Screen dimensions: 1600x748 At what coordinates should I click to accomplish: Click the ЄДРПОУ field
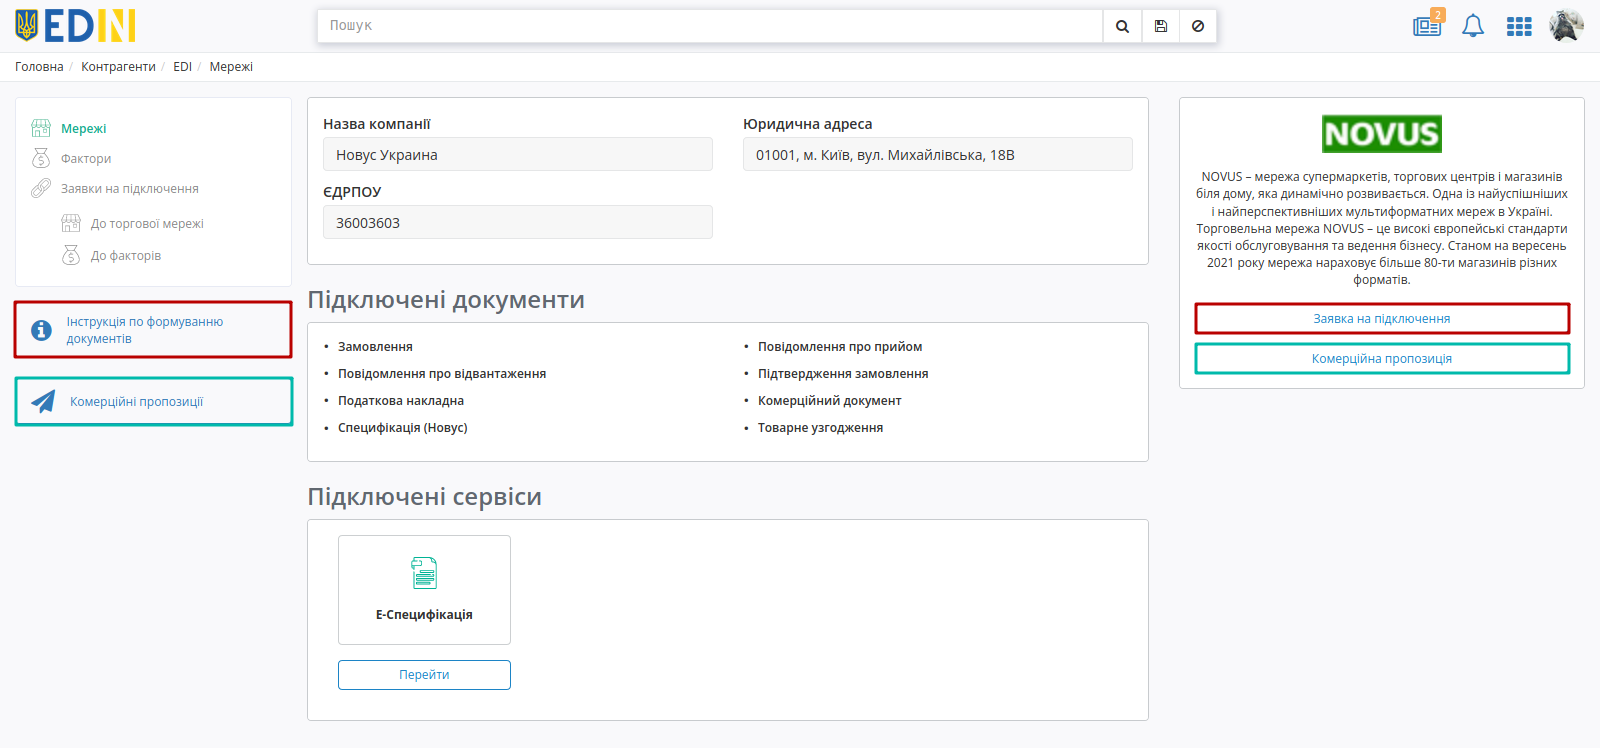pyautogui.click(x=518, y=222)
